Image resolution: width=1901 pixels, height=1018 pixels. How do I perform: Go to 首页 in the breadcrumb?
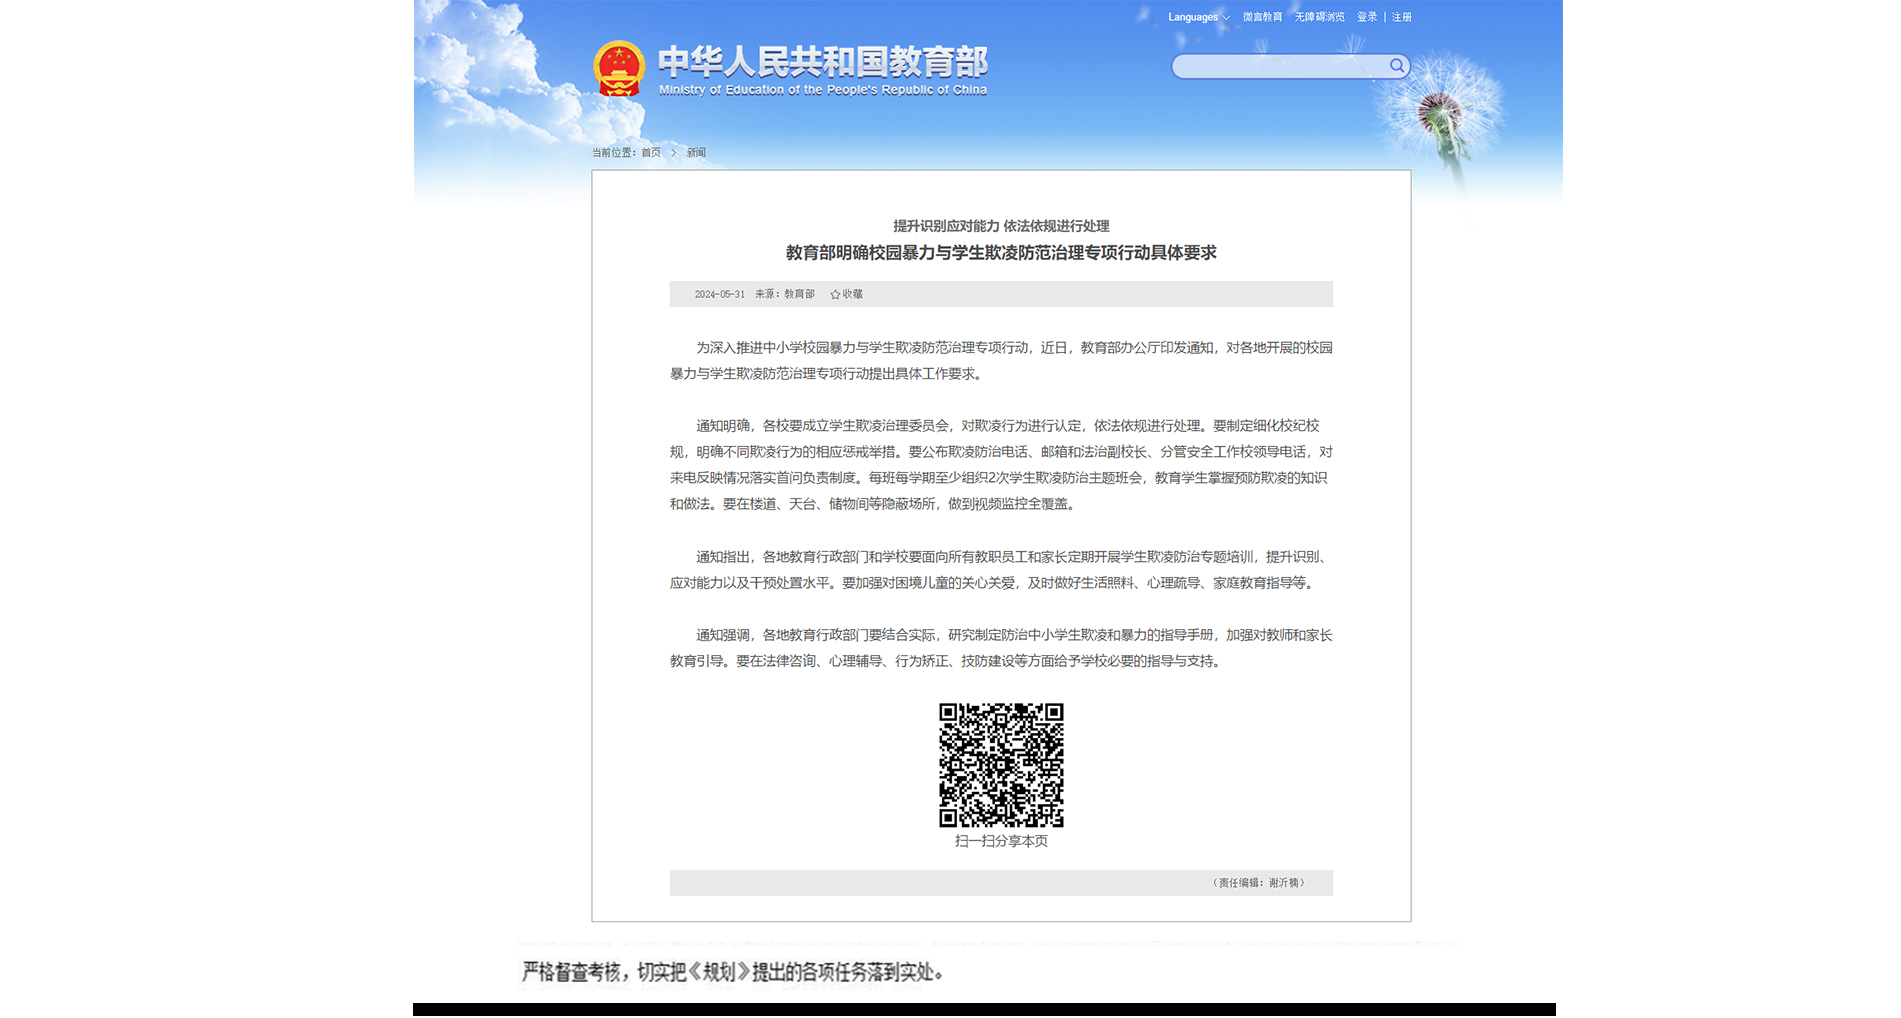[651, 153]
